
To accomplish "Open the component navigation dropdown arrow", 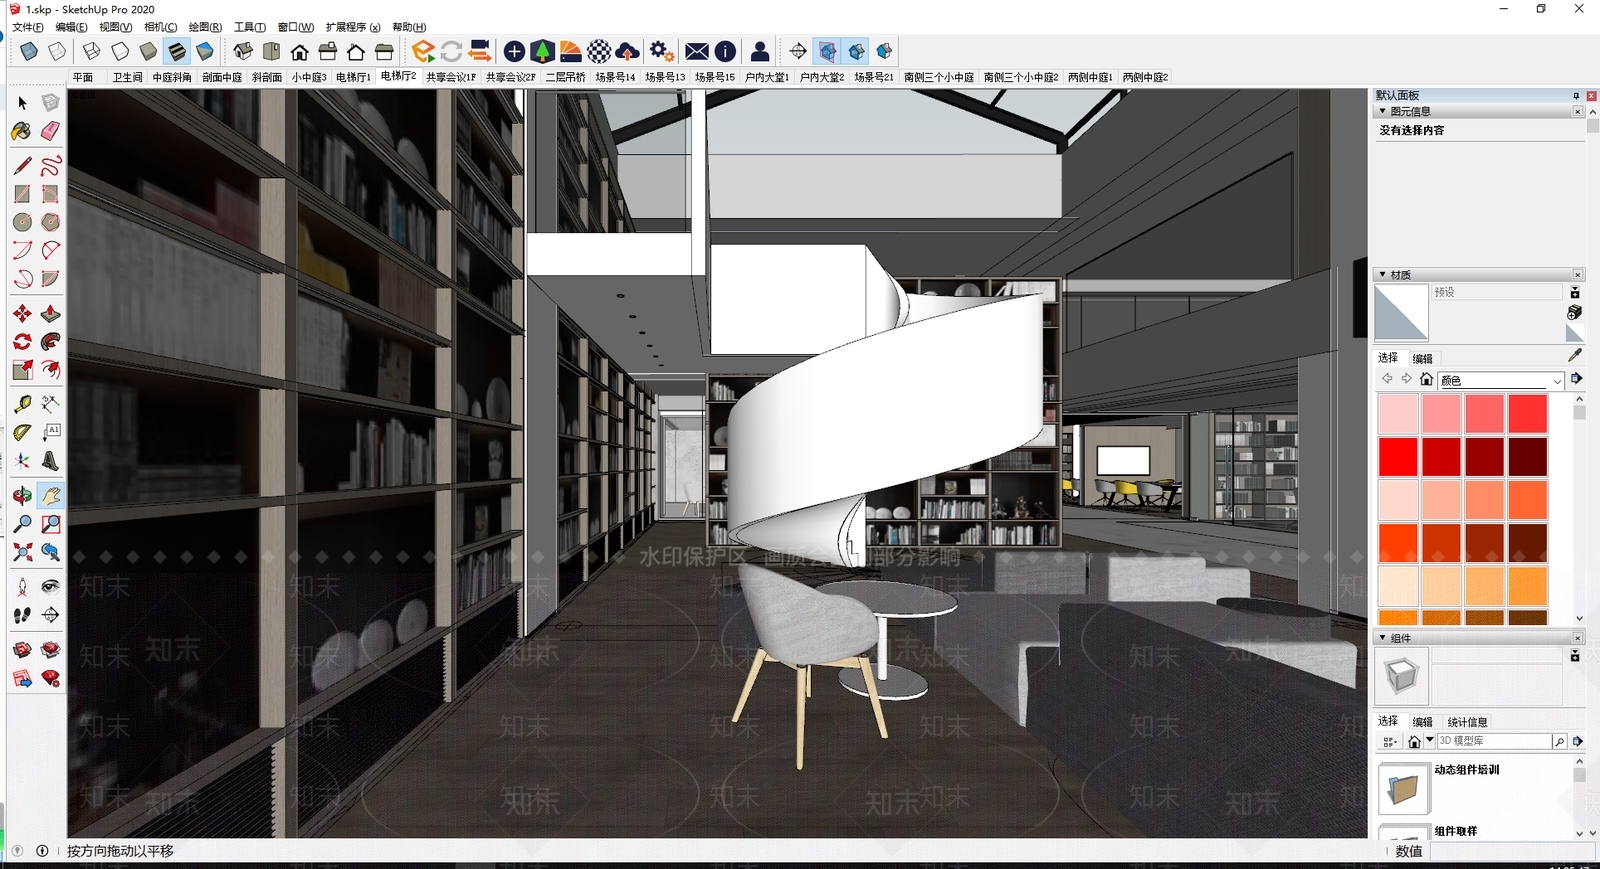I will click(x=1430, y=741).
